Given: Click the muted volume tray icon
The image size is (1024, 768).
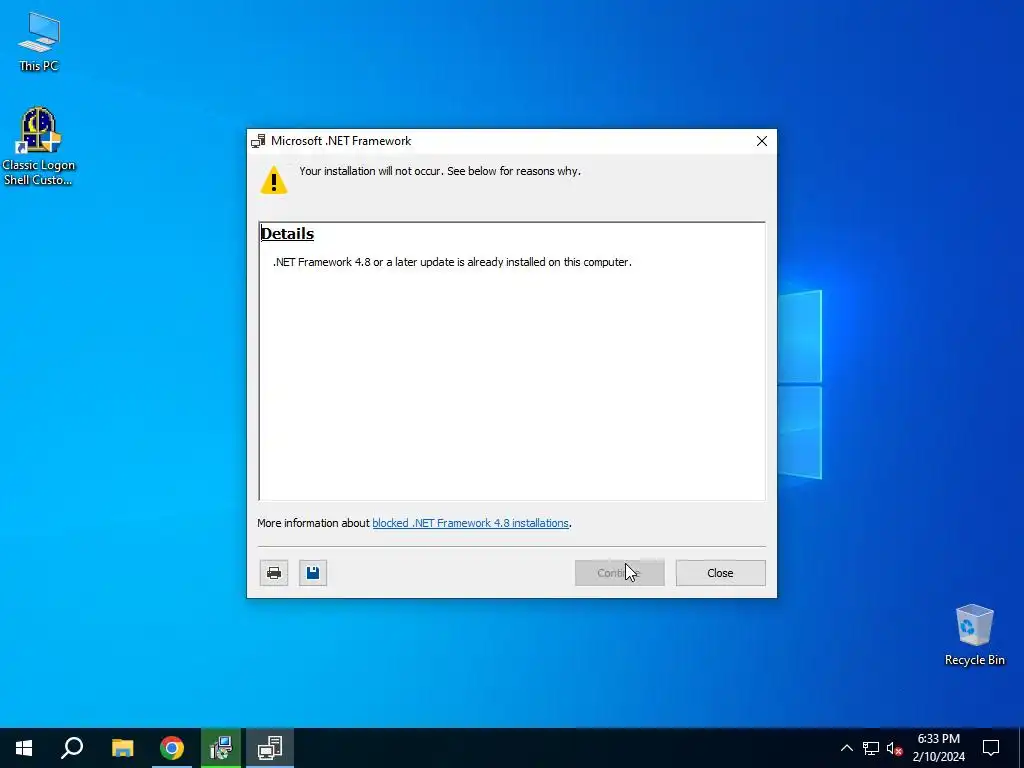Looking at the screenshot, I should pos(895,748).
